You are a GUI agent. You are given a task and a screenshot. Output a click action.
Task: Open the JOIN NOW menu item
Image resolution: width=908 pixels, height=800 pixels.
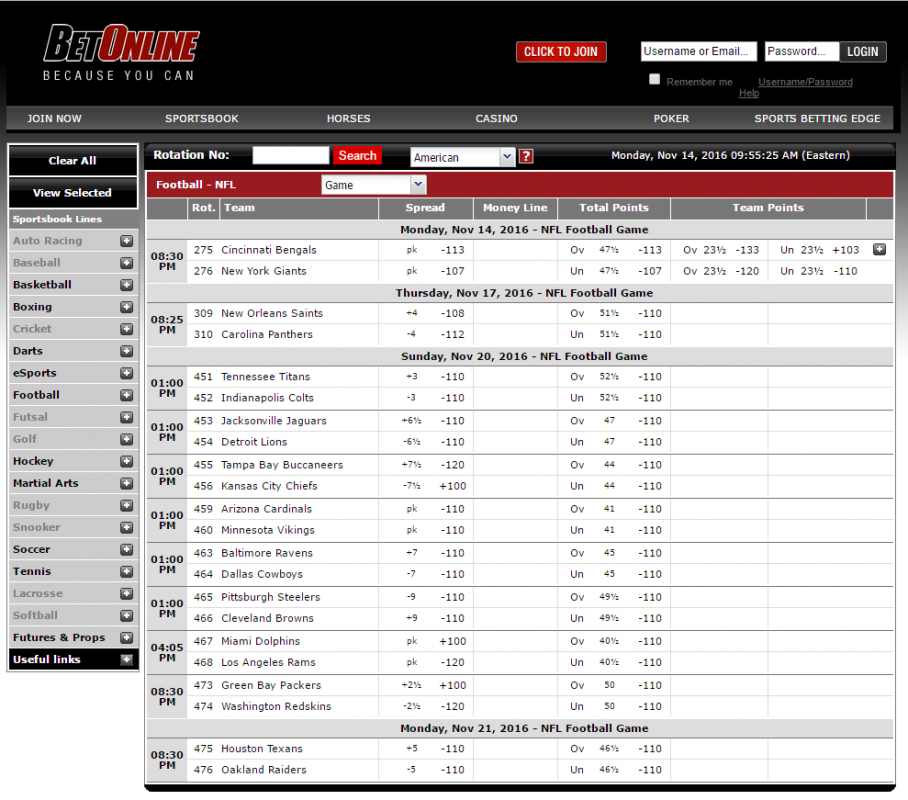pos(54,119)
